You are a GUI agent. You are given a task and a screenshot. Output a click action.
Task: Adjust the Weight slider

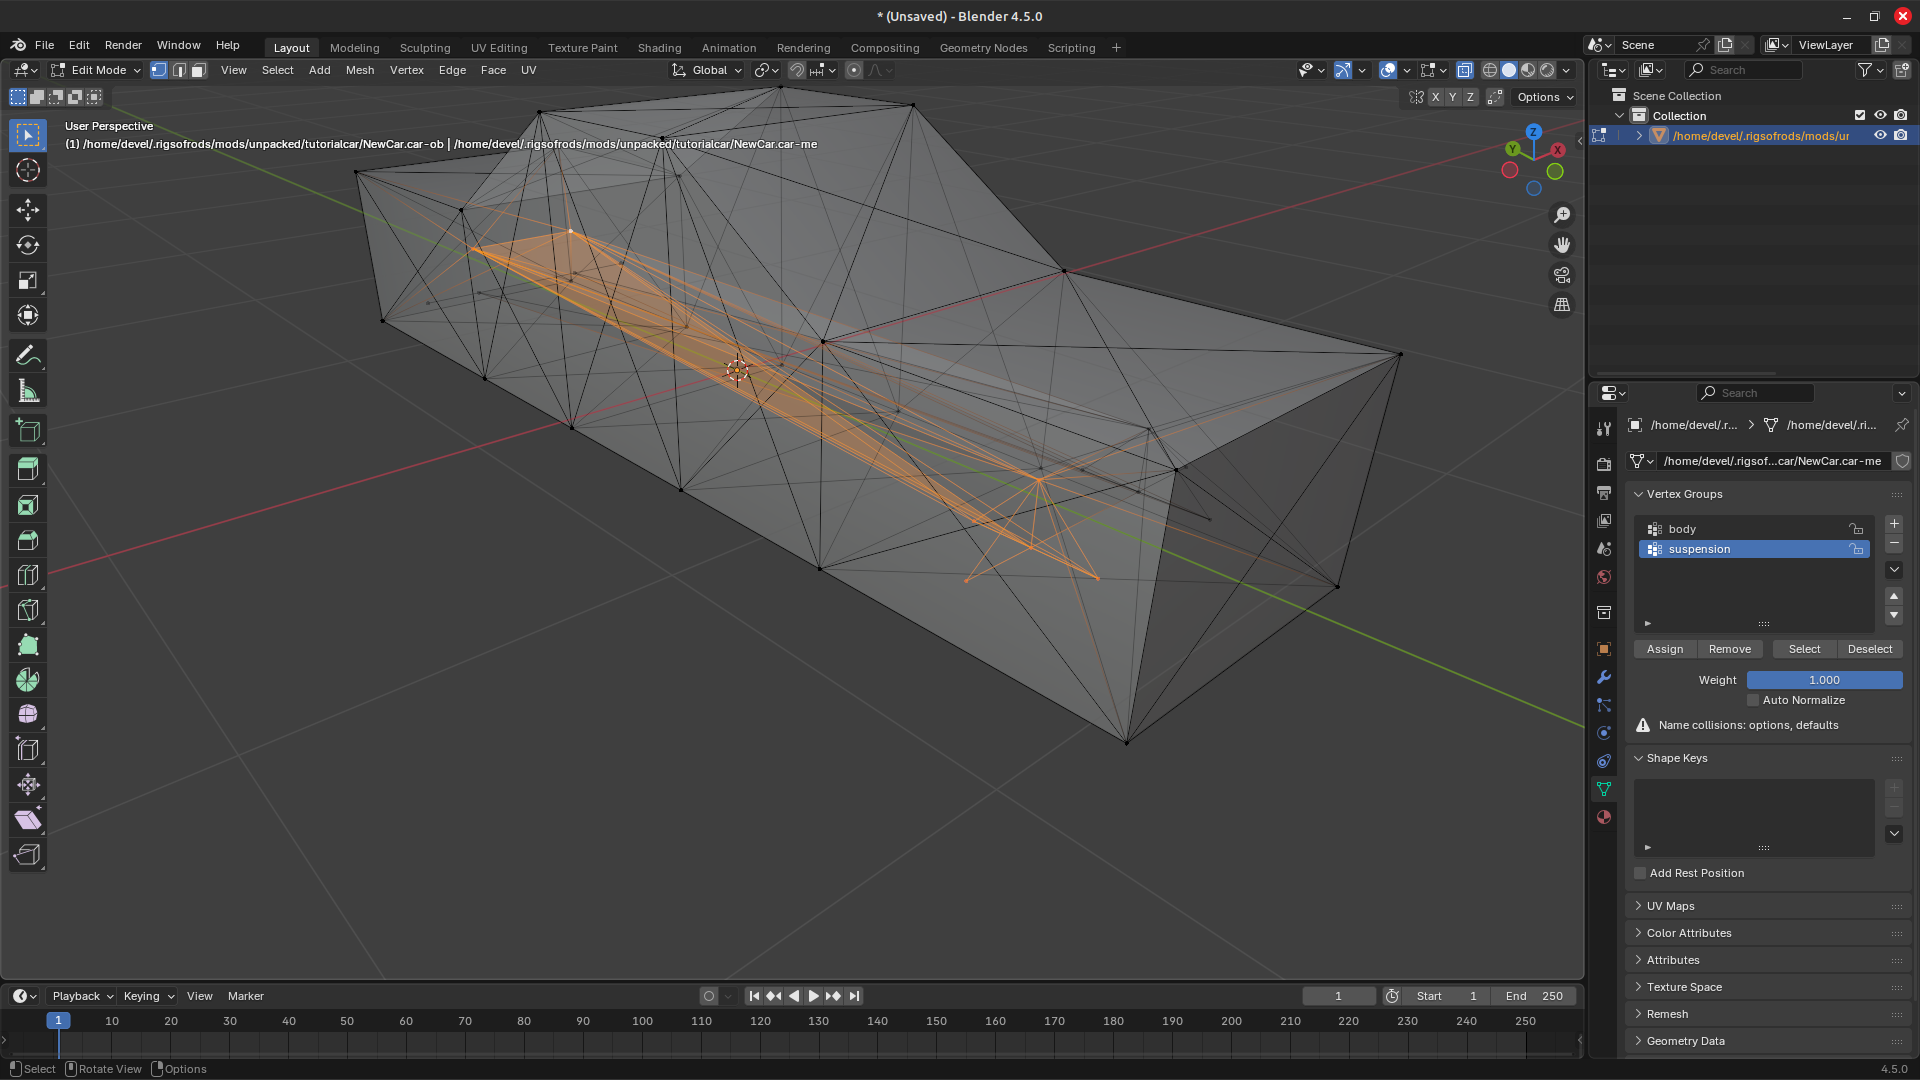pos(1824,680)
